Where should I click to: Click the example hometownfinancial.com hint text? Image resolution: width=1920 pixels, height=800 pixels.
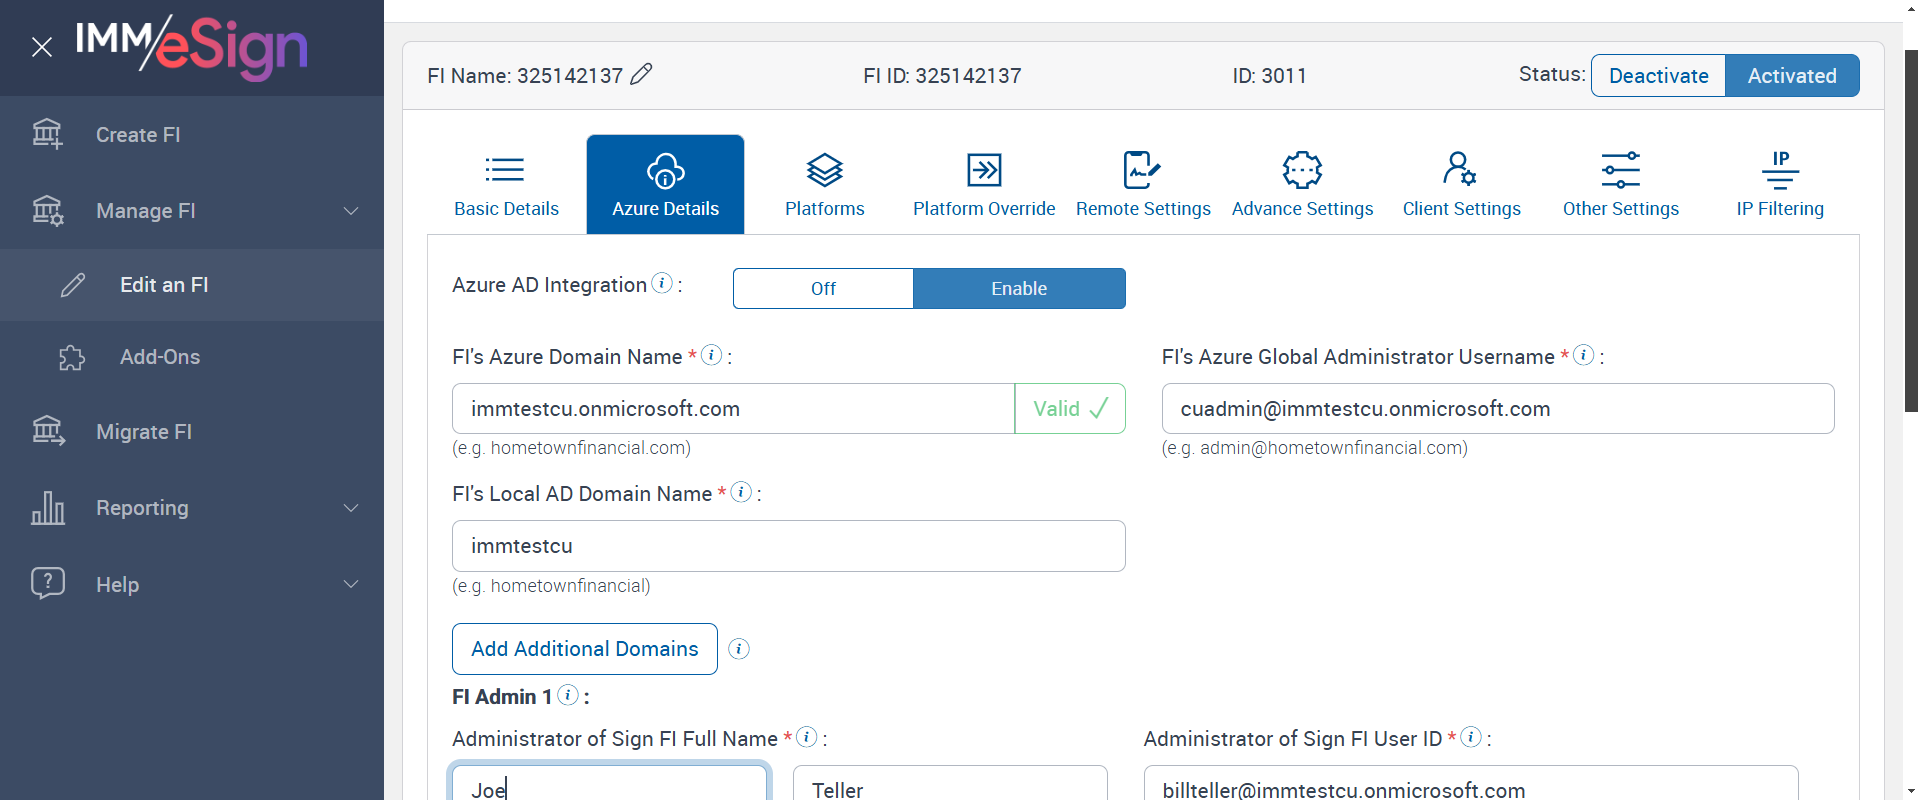click(x=571, y=448)
